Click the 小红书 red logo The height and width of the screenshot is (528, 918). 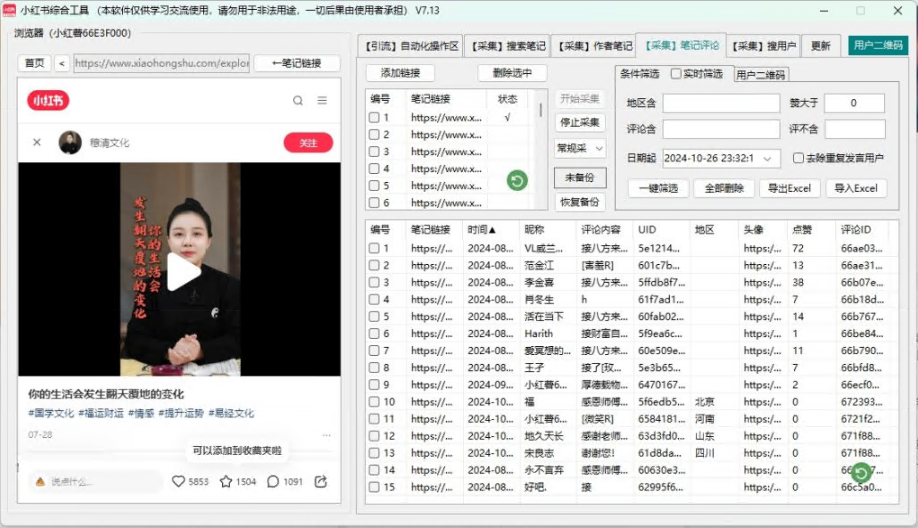click(x=48, y=101)
